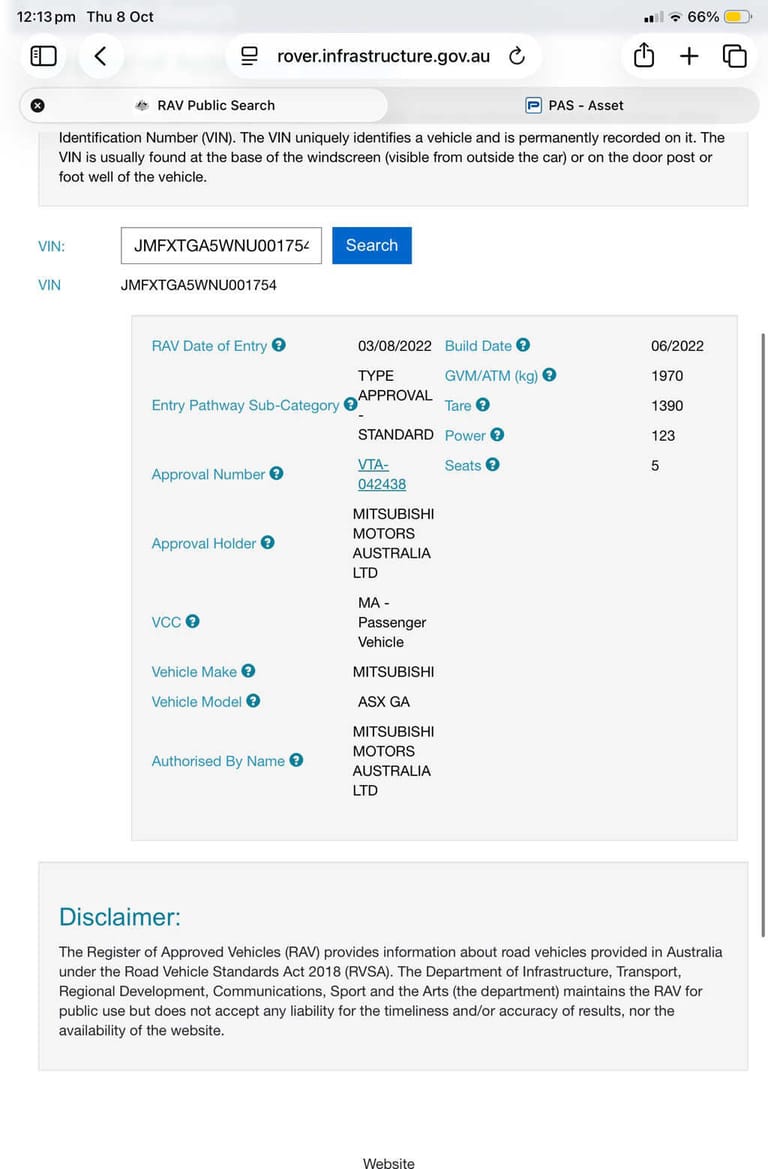The image size is (768, 1169).
Task: Click the page scrollbar on the right
Action: click(763, 634)
